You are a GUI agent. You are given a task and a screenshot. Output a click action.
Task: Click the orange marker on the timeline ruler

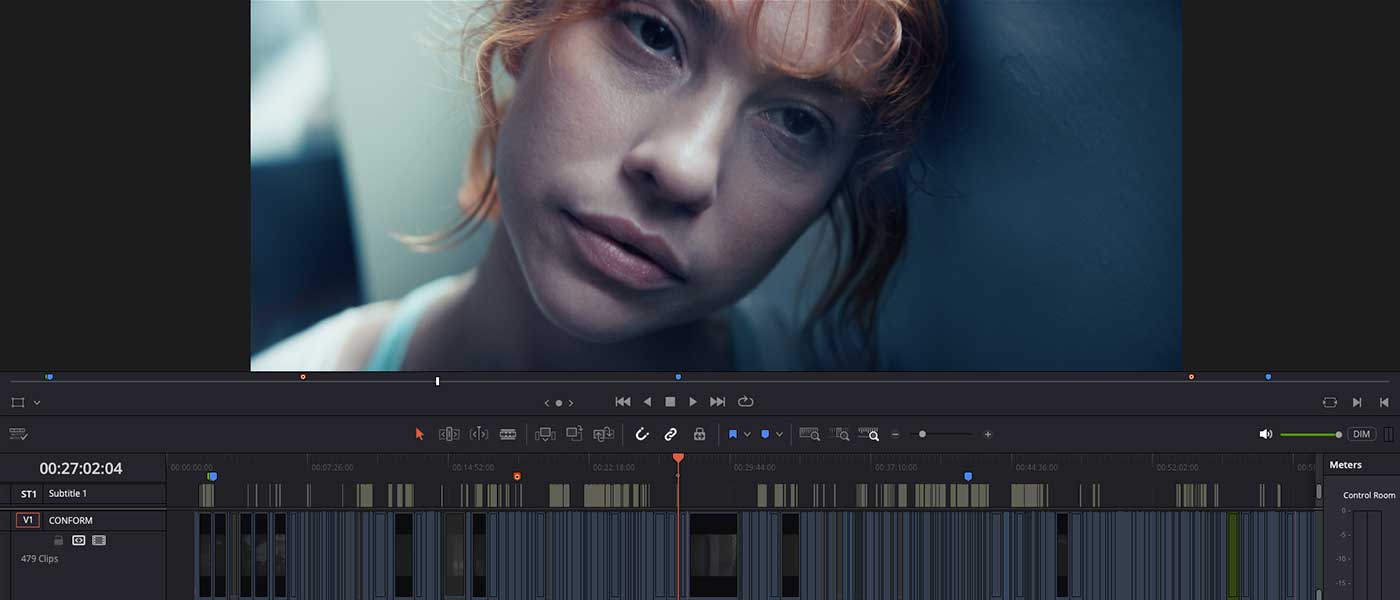point(517,476)
